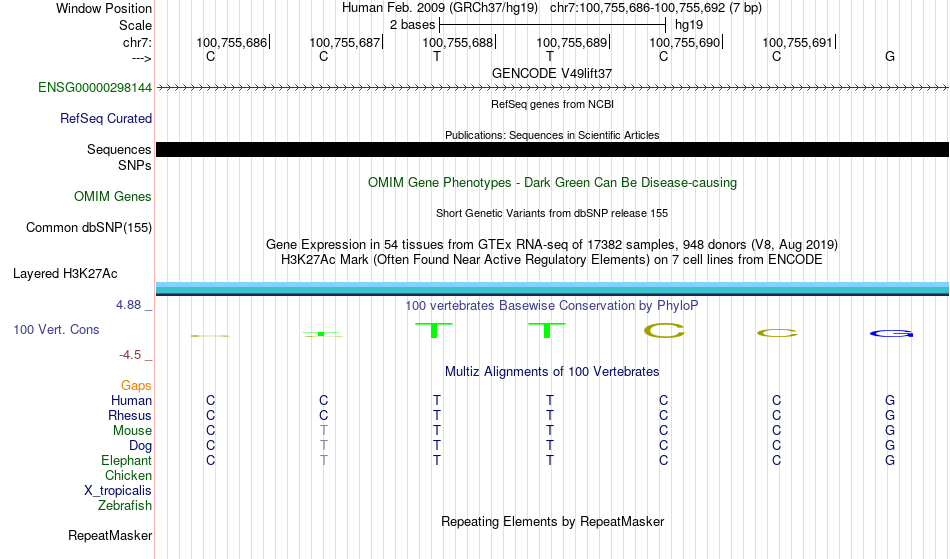Screen dimensions: 950x559
Task: Click the Human species label
Action: click(131, 401)
